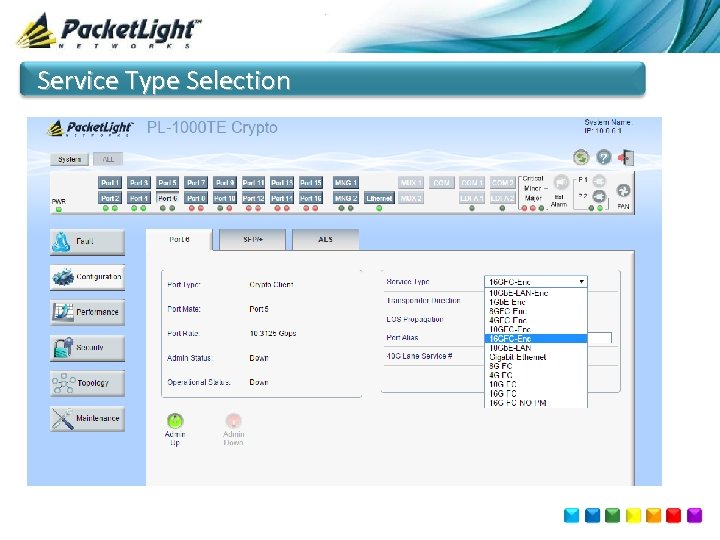Select Port 2 on the chassis
The image size is (720, 540).
pyautogui.click(x=110, y=198)
